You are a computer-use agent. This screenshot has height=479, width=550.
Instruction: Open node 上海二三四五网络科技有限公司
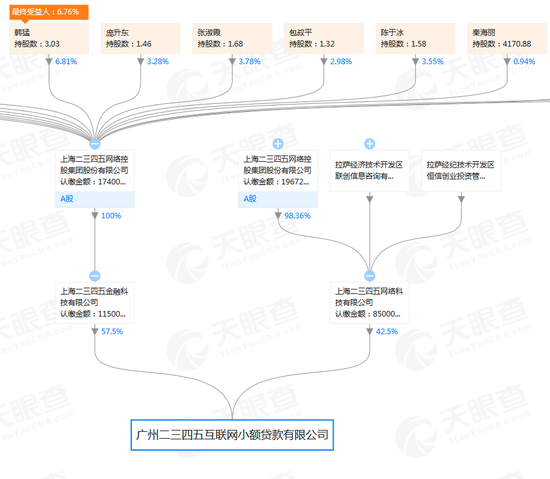[x=369, y=303]
